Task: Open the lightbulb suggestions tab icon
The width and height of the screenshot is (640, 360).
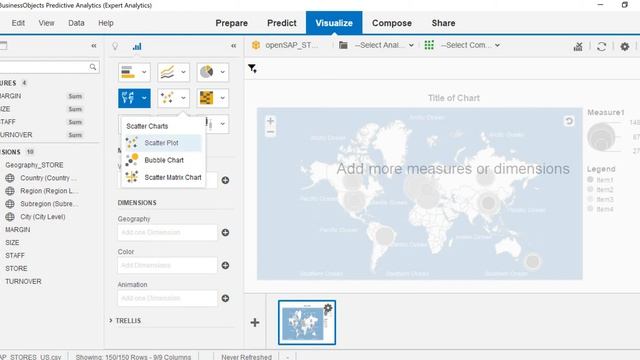Action: click(x=115, y=46)
